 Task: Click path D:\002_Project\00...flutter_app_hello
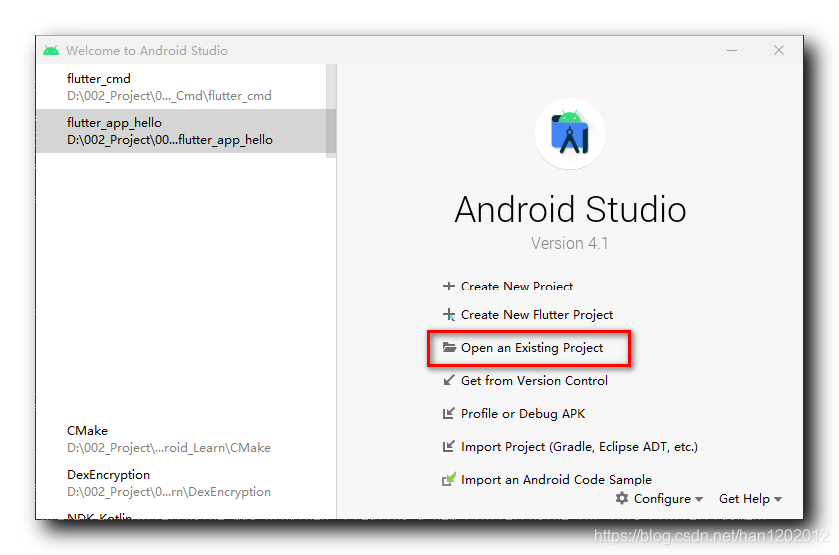point(170,140)
